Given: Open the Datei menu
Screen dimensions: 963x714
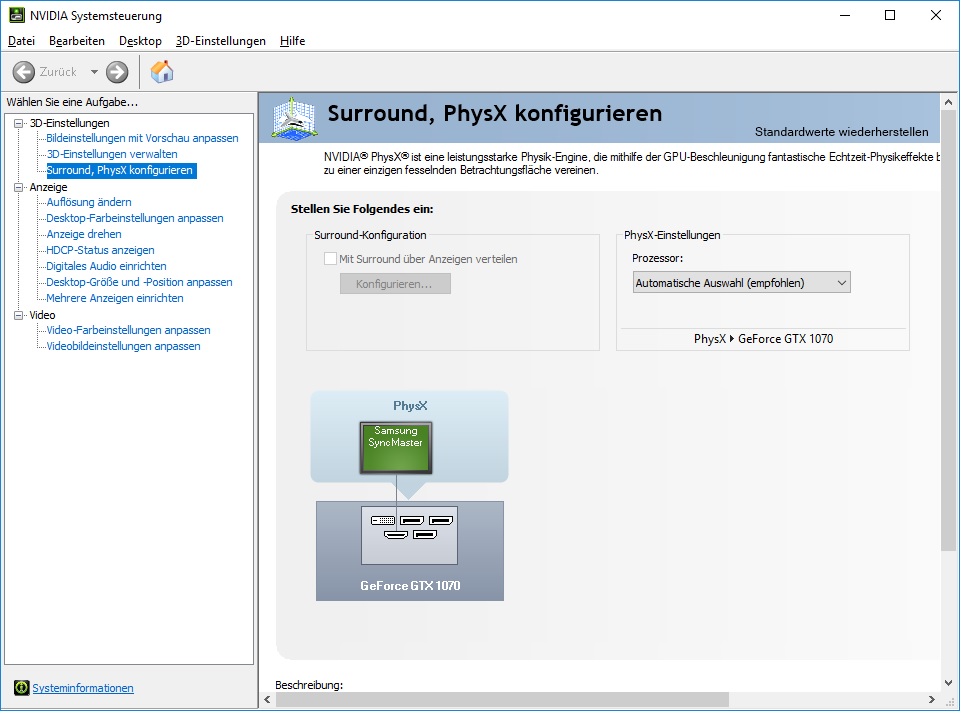Looking at the screenshot, I should pyautogui.click(x=21, y=41).
